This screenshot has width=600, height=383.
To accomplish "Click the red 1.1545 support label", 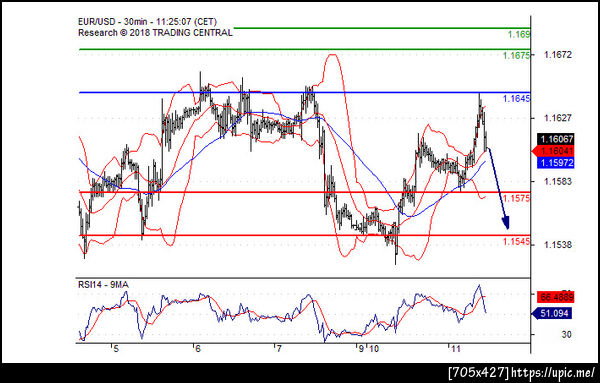I will (516, 241).
